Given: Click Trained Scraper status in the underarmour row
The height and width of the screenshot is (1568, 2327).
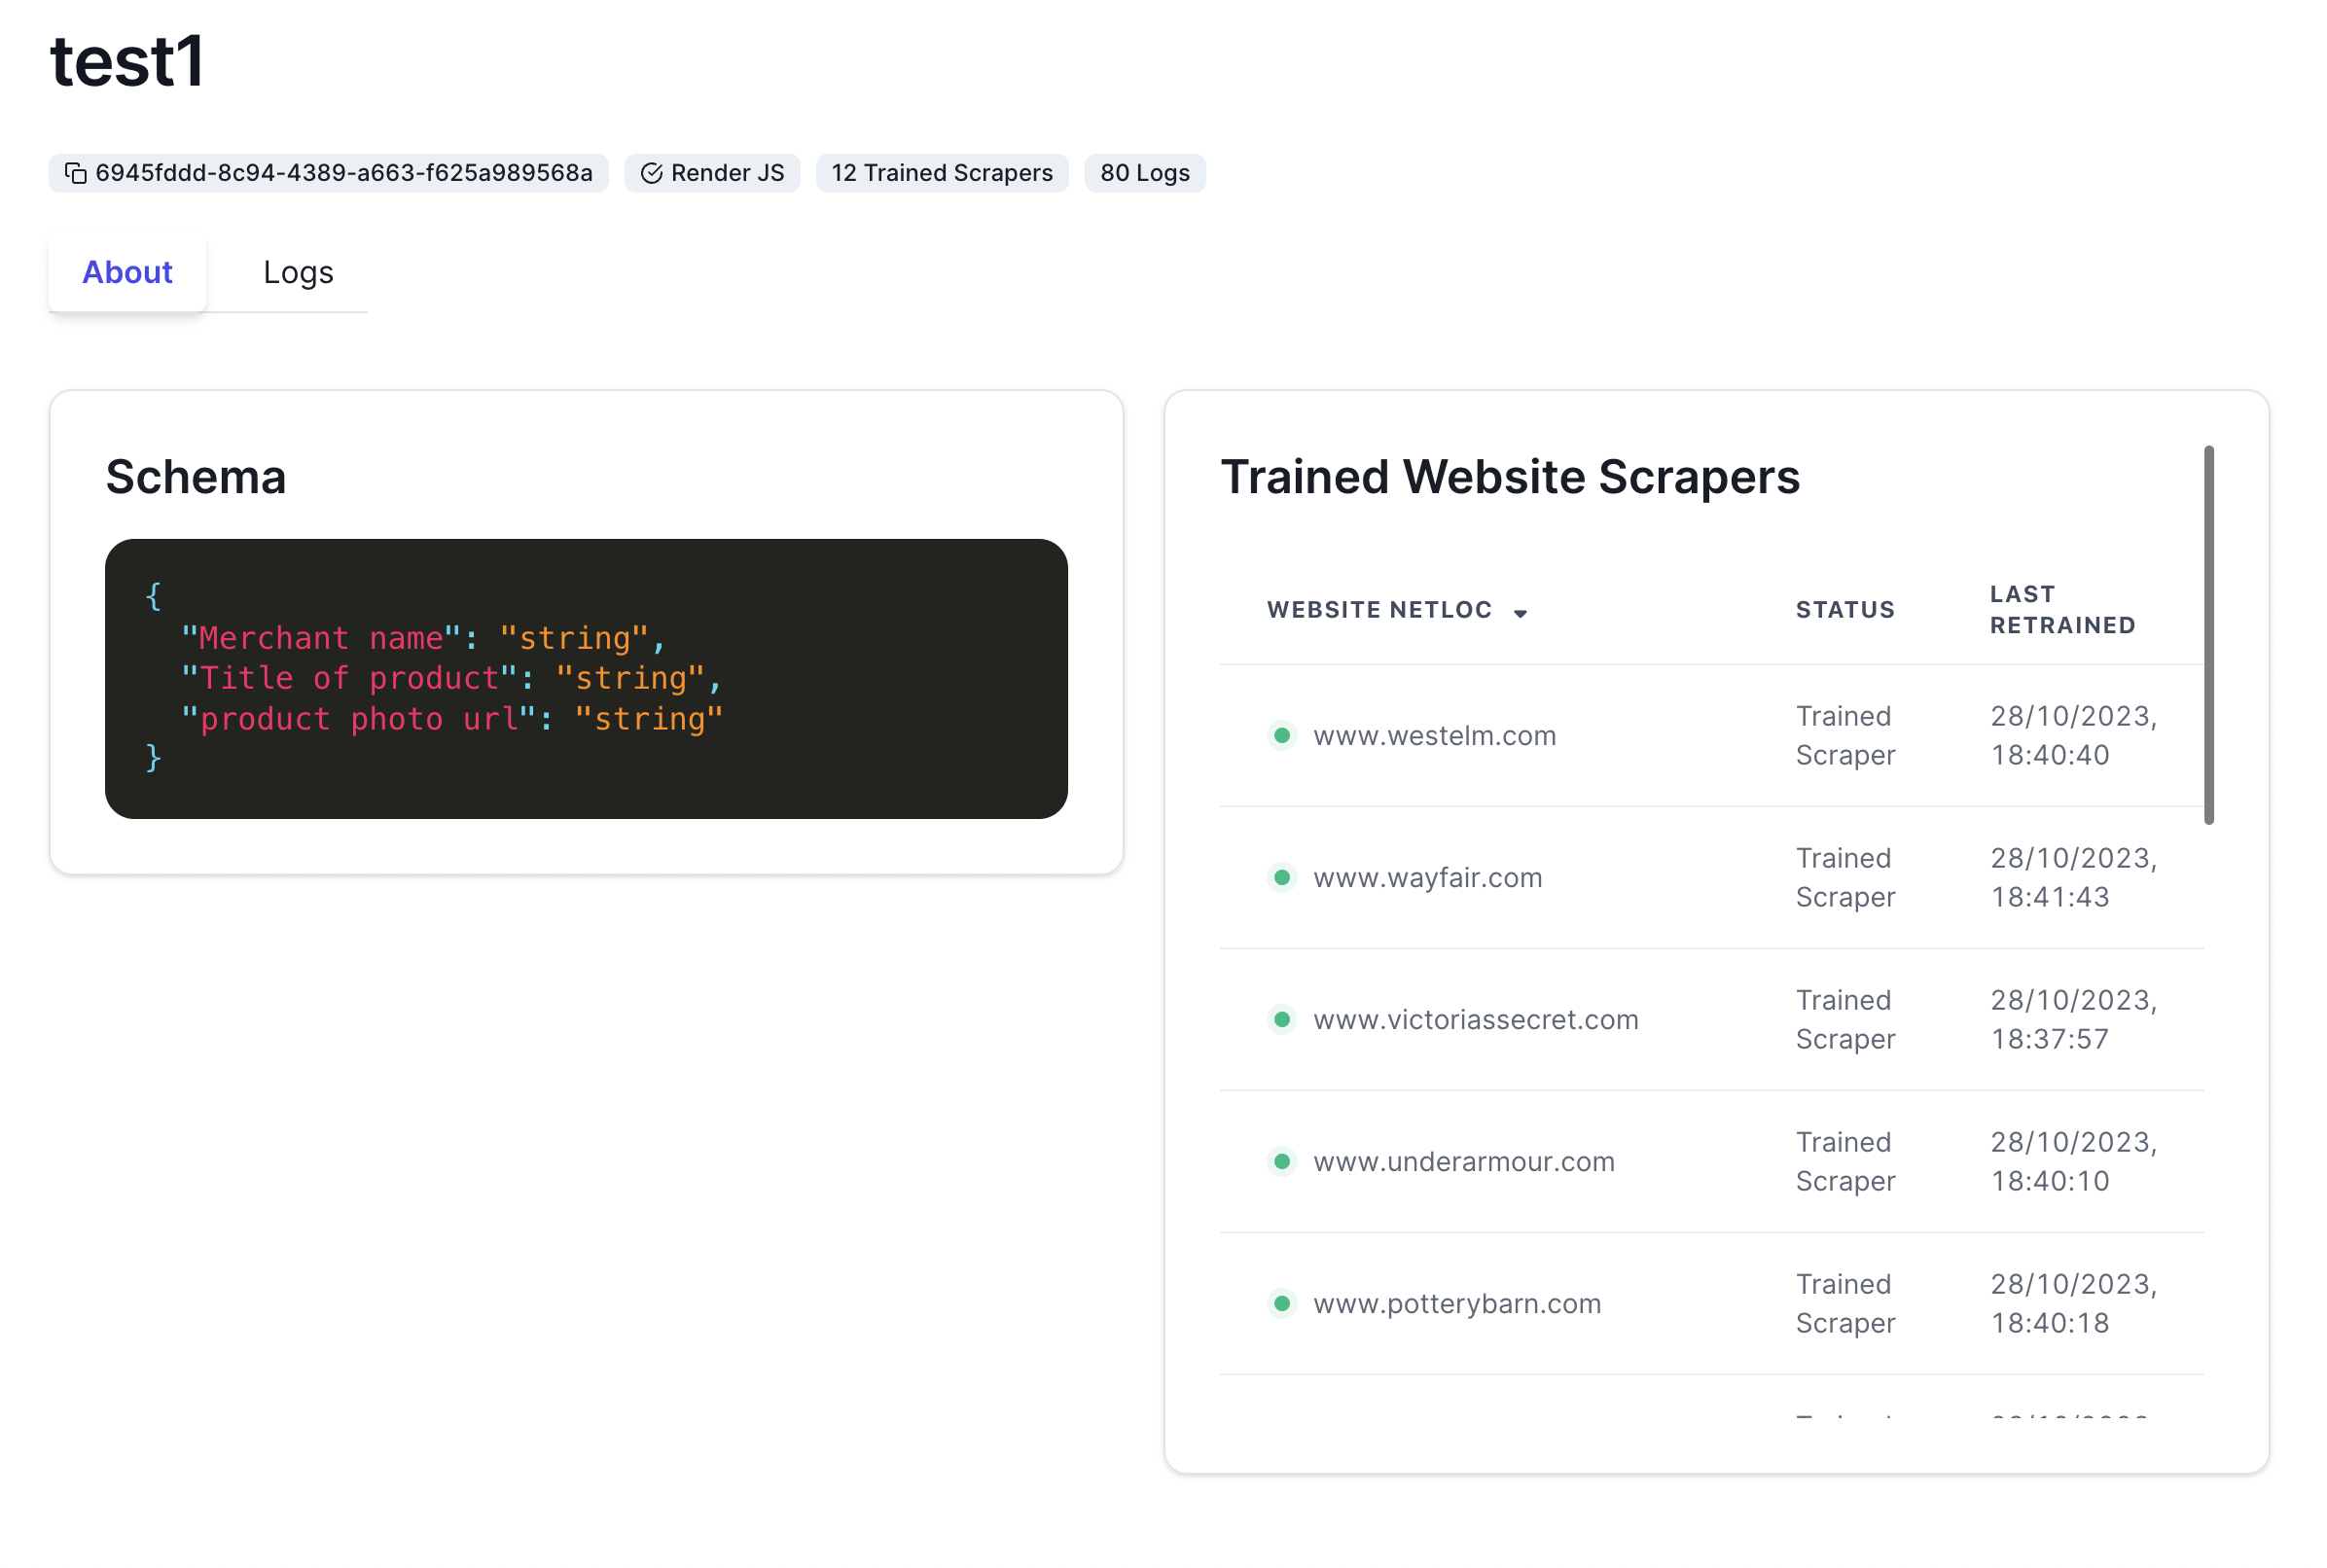Looking at the screenshot, I should pos(1845,1161).
